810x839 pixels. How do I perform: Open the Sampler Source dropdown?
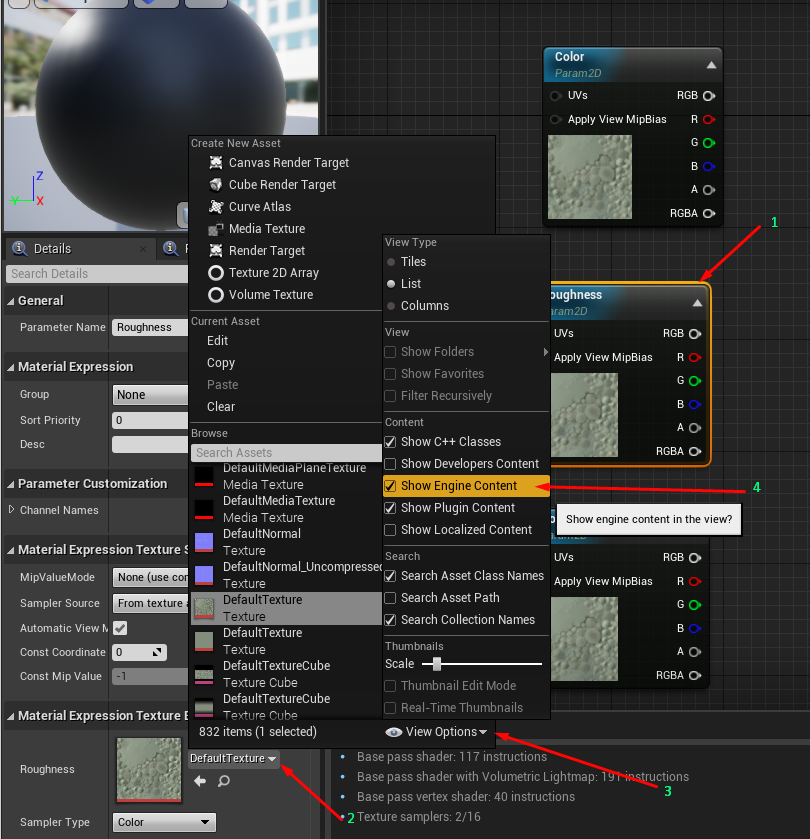pos(150,604)
